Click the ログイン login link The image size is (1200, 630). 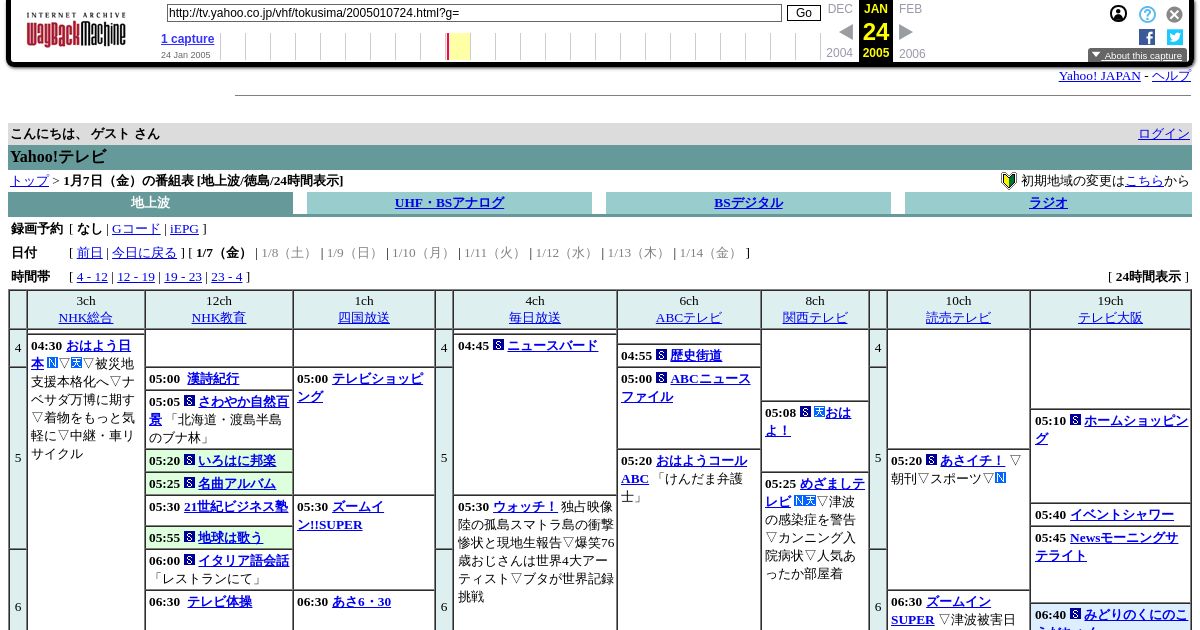[x=1164, y=134]
